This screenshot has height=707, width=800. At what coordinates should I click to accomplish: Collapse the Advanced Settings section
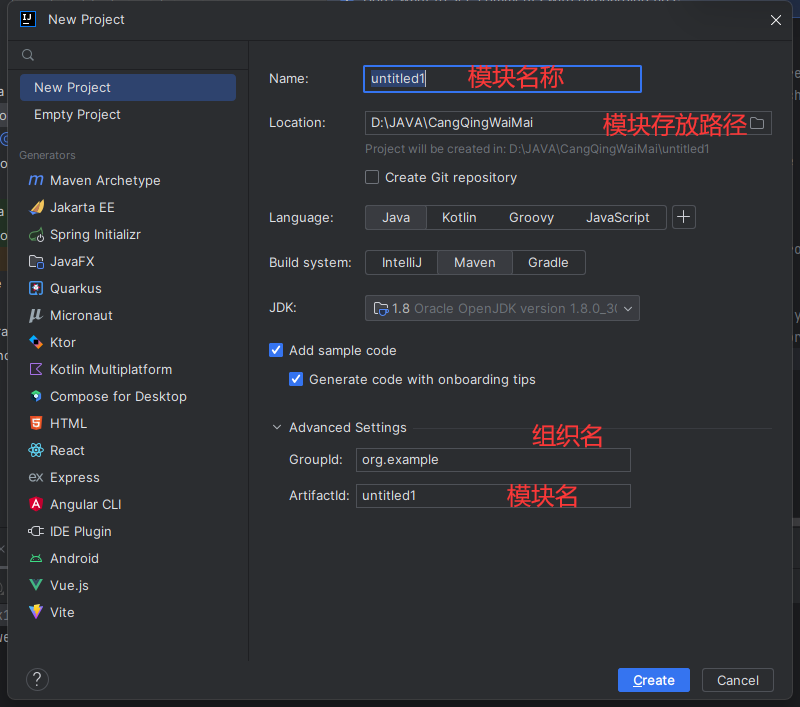[x=277, y=427]
